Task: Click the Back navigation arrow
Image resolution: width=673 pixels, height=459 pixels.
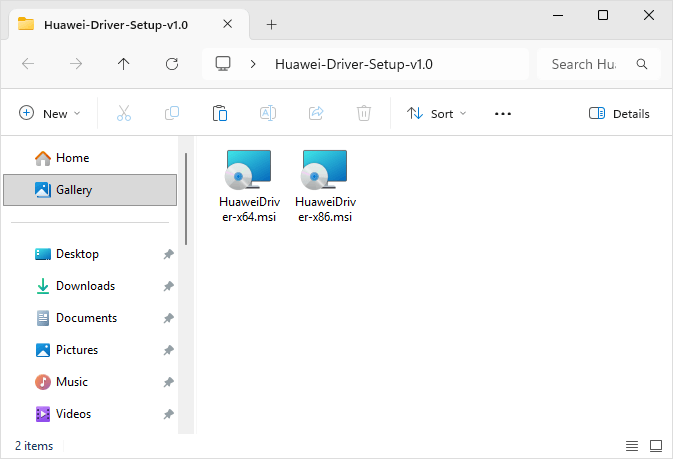Action: click(x=28, y=64)
